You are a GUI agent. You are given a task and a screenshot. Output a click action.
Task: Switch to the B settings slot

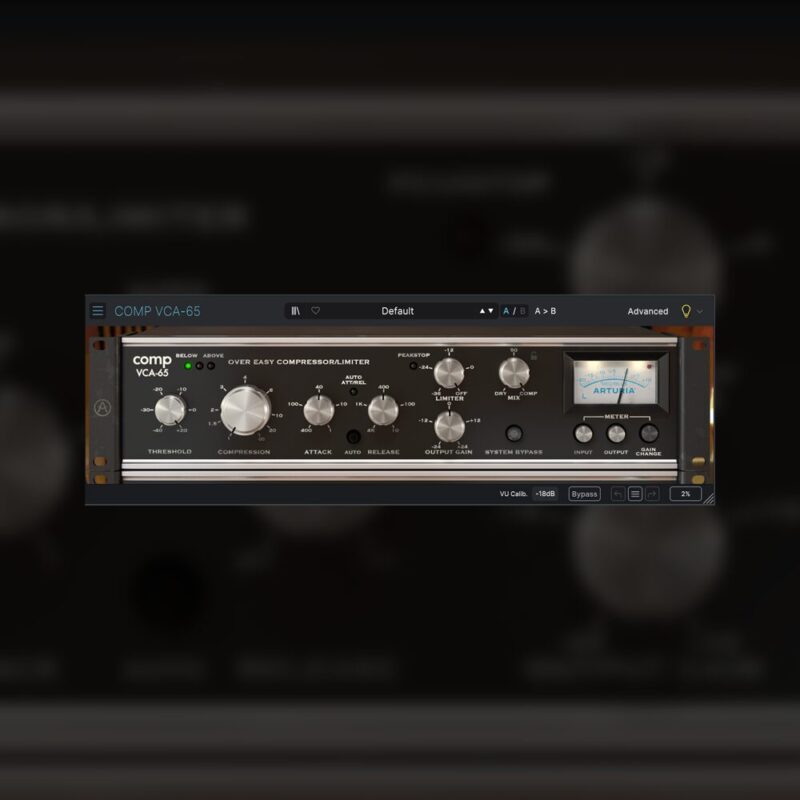point(522,311)
